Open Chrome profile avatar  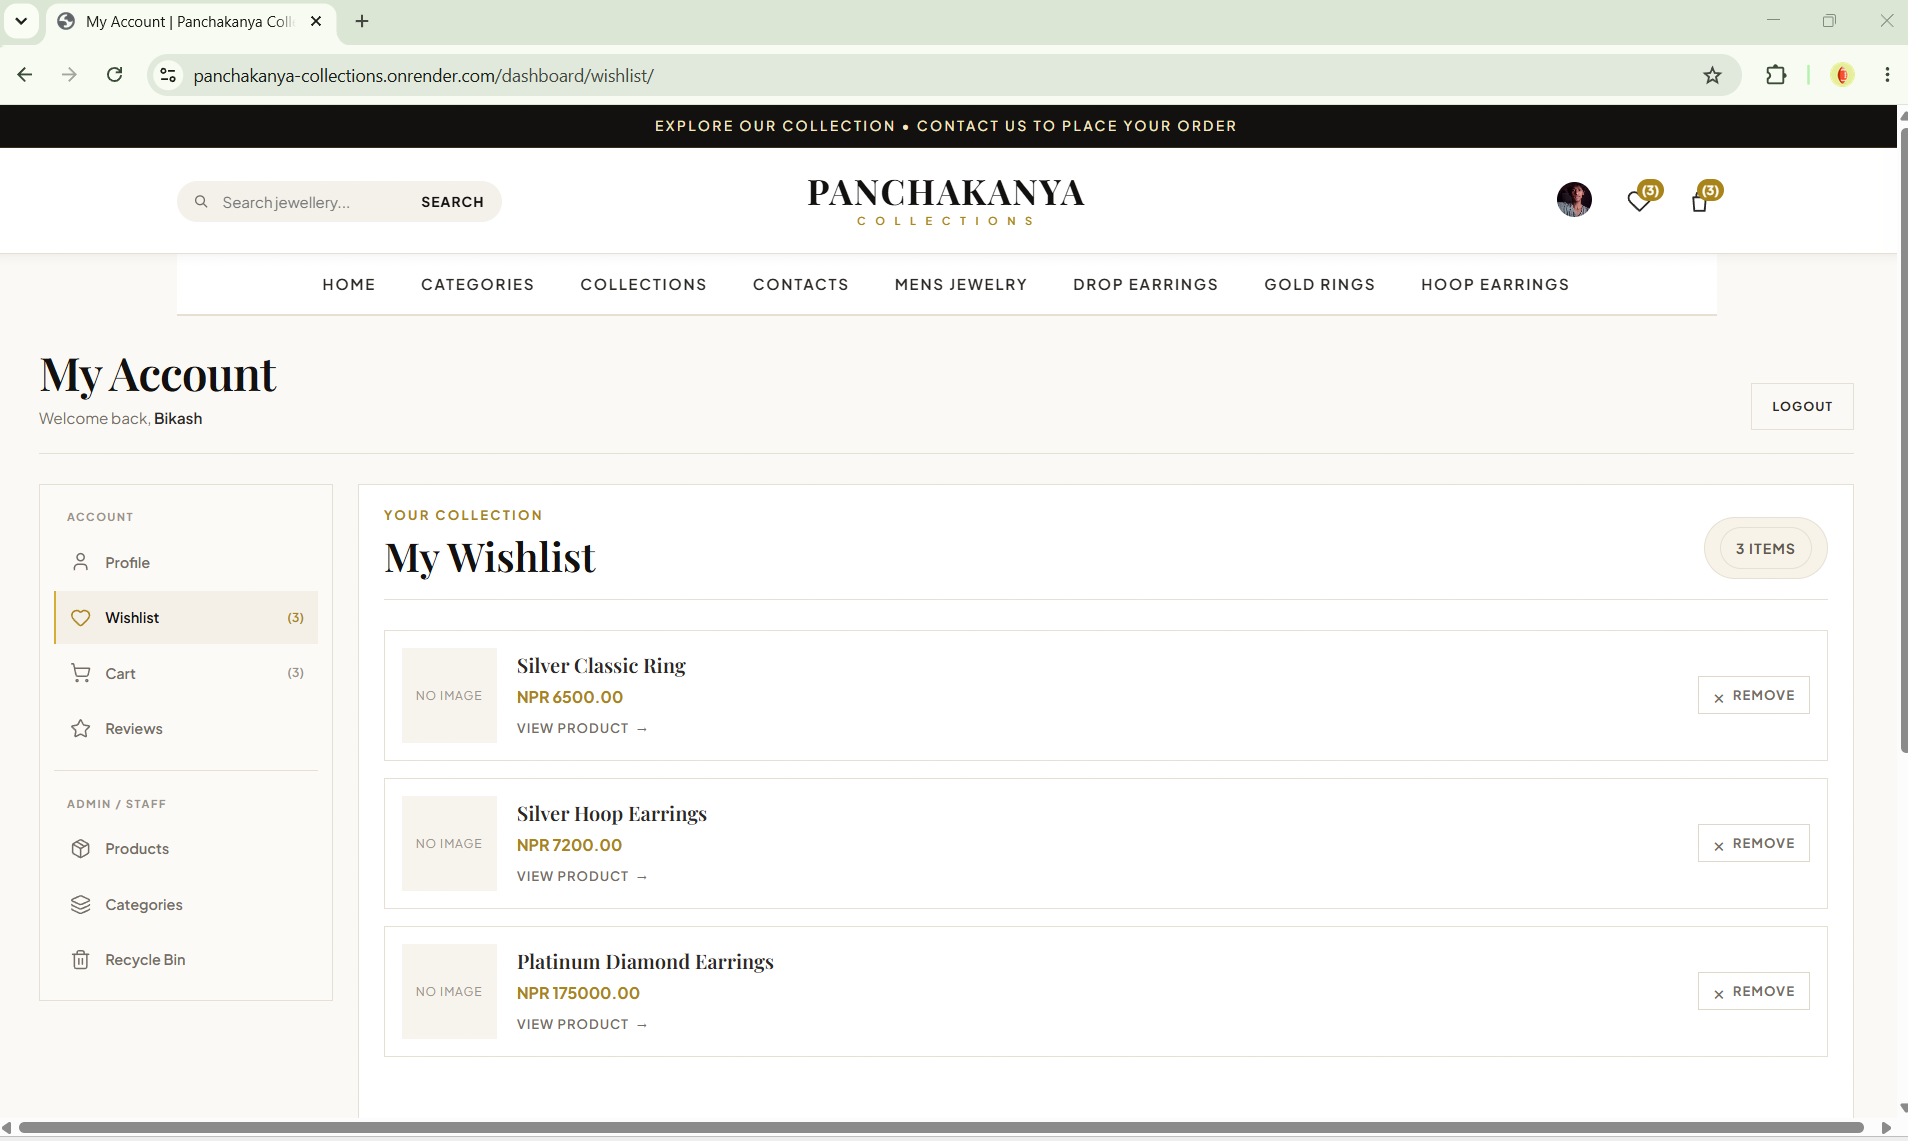point(1842,75)
